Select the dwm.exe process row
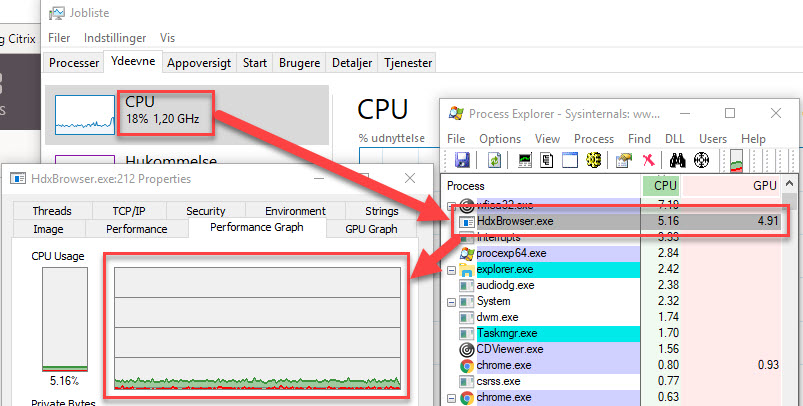Image resolution: width=803 pixels, height=406 pixels. pos(612,317)
